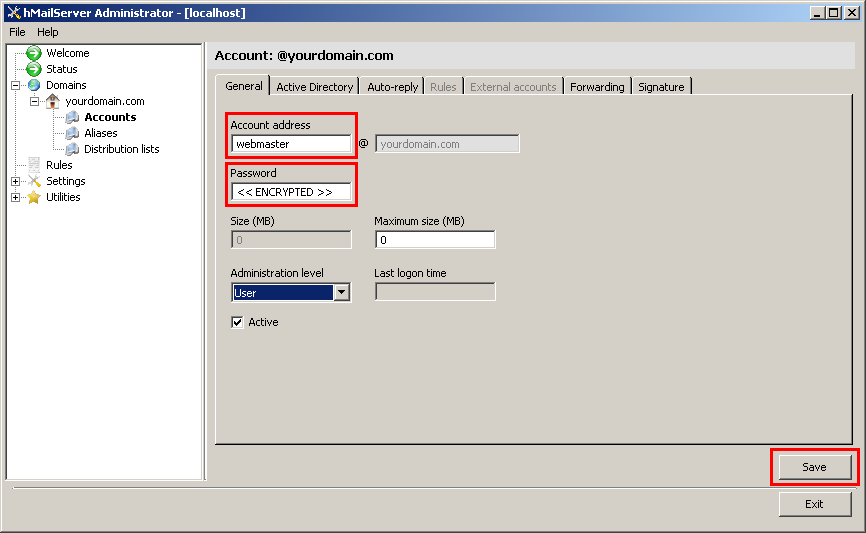This screenshot has height=533, width=866.
Task: Click the Domains globe icon
Action: click(34, 85)
